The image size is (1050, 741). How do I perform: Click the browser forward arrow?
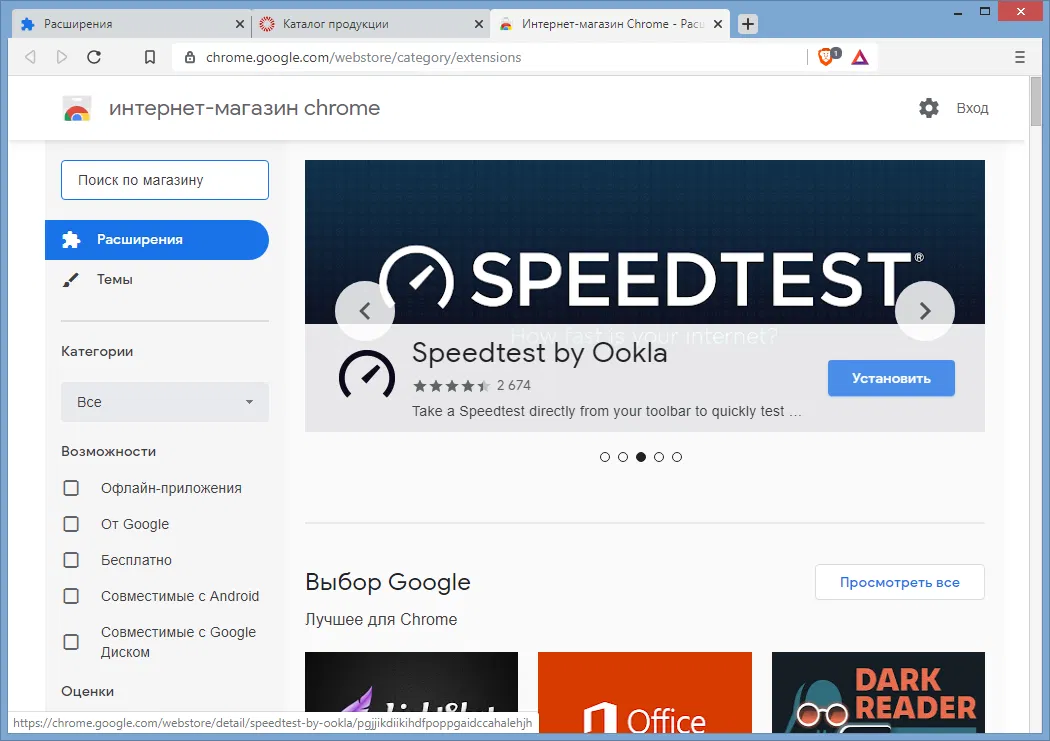(x=62, y=57)
